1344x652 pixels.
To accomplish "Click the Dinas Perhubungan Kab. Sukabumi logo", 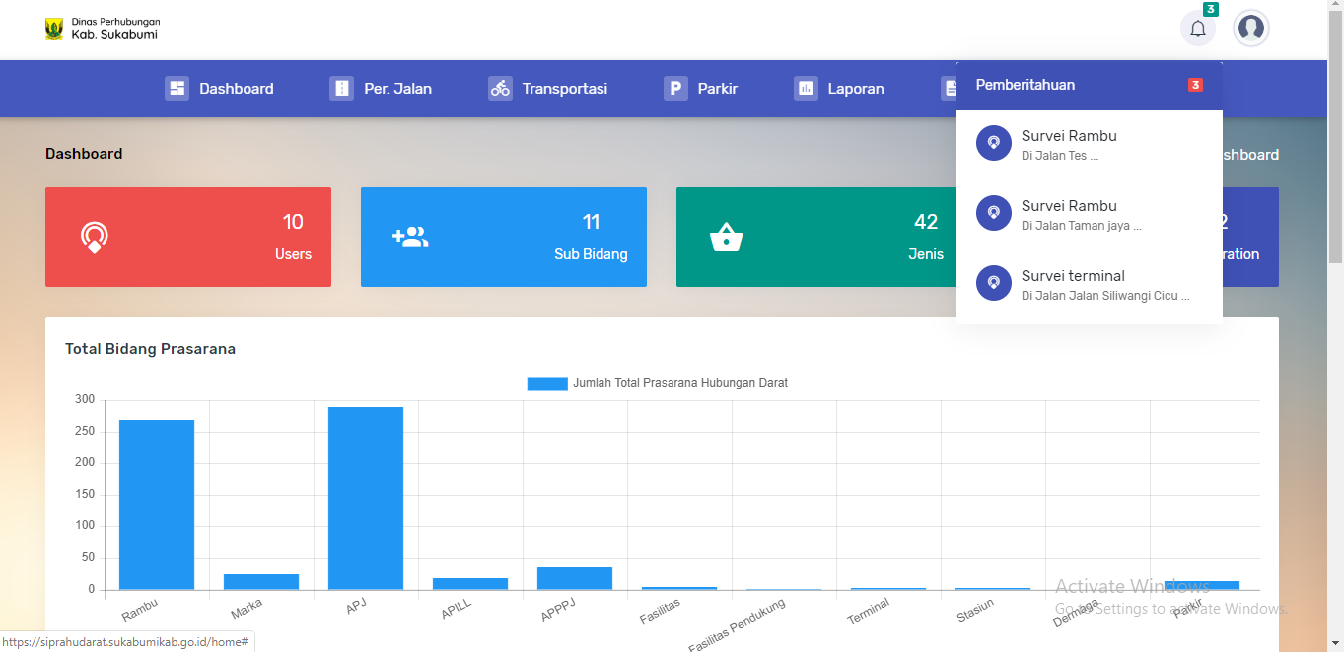I will pyautogui.click(x=54, y=29).
